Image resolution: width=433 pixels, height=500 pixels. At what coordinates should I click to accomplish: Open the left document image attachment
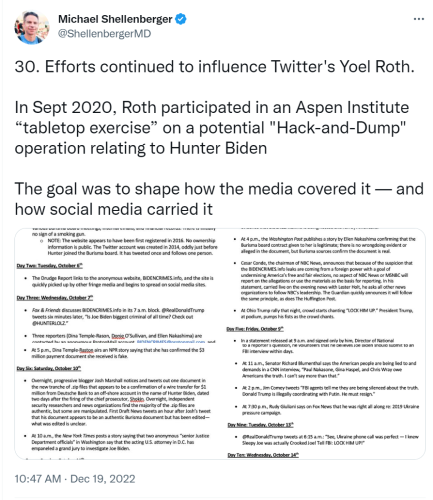click(117, 343)
